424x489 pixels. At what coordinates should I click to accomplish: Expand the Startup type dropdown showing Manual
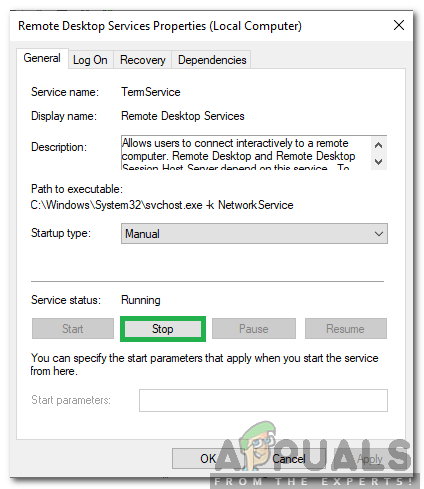[254, 234]
